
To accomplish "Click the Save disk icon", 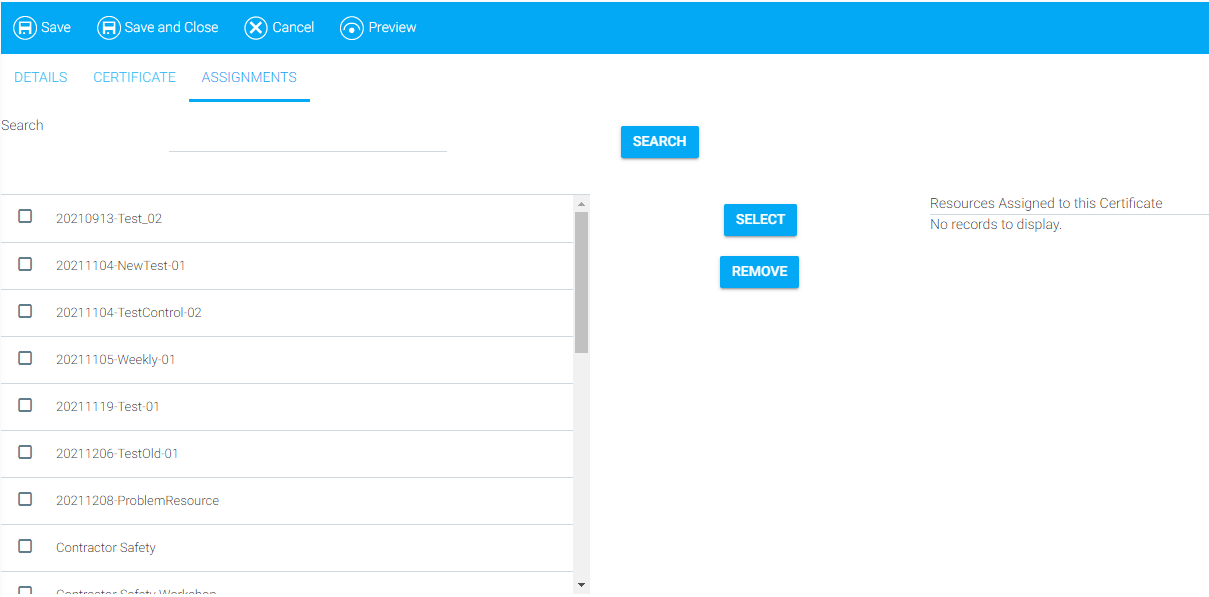I will click(x=25, y=28).
